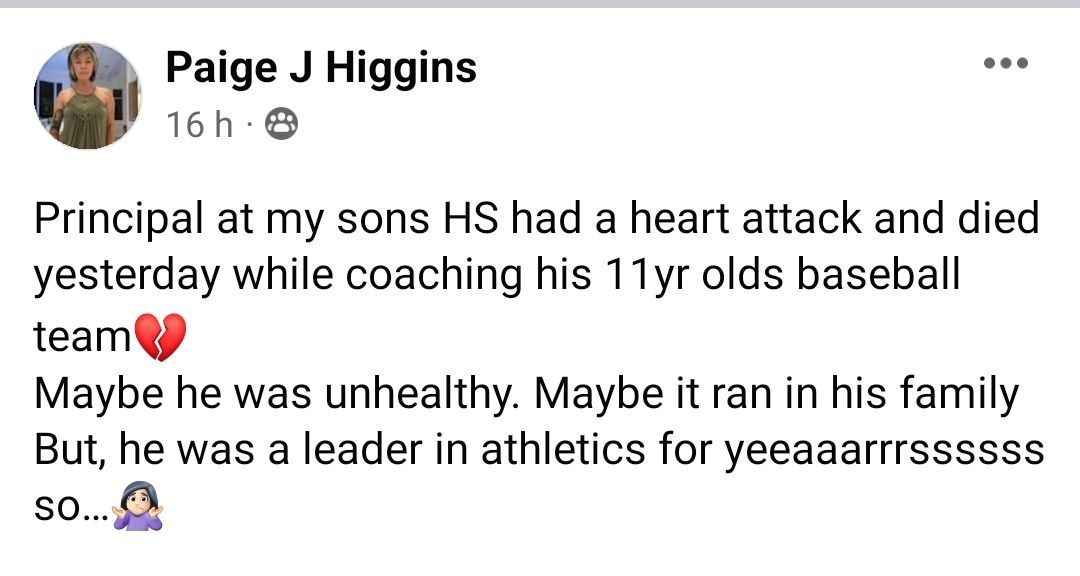Click the post audience privacy icon
The height and width of the screenshot is (576, 1080).
(x=279, y=124)
